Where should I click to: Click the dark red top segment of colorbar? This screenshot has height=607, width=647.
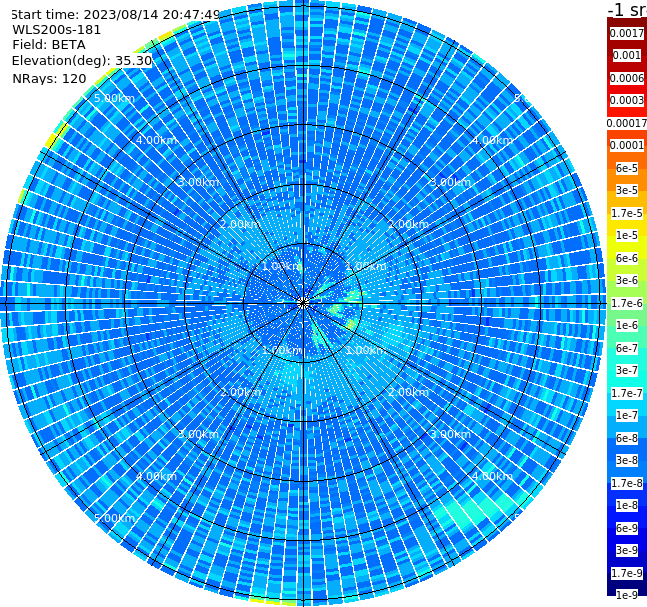pyautogui.click(x=627, y=22)
